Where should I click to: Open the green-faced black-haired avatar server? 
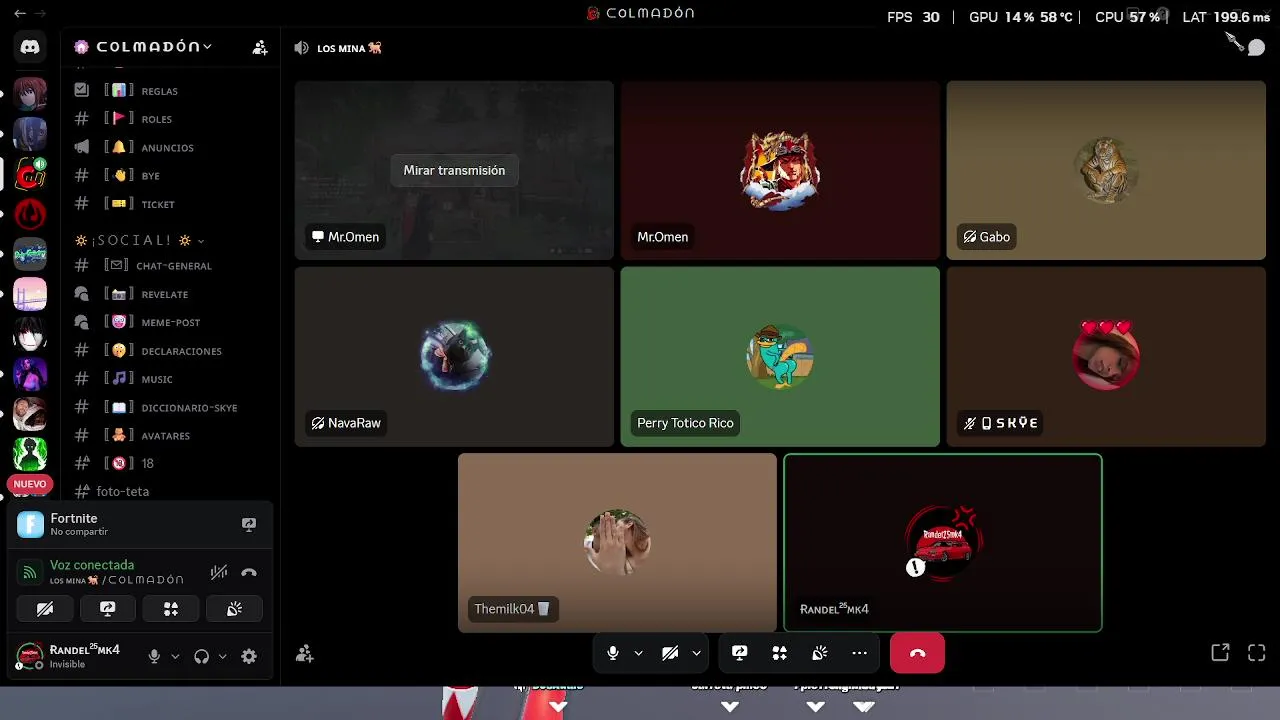pyautogui.click(x=30, y=454)
